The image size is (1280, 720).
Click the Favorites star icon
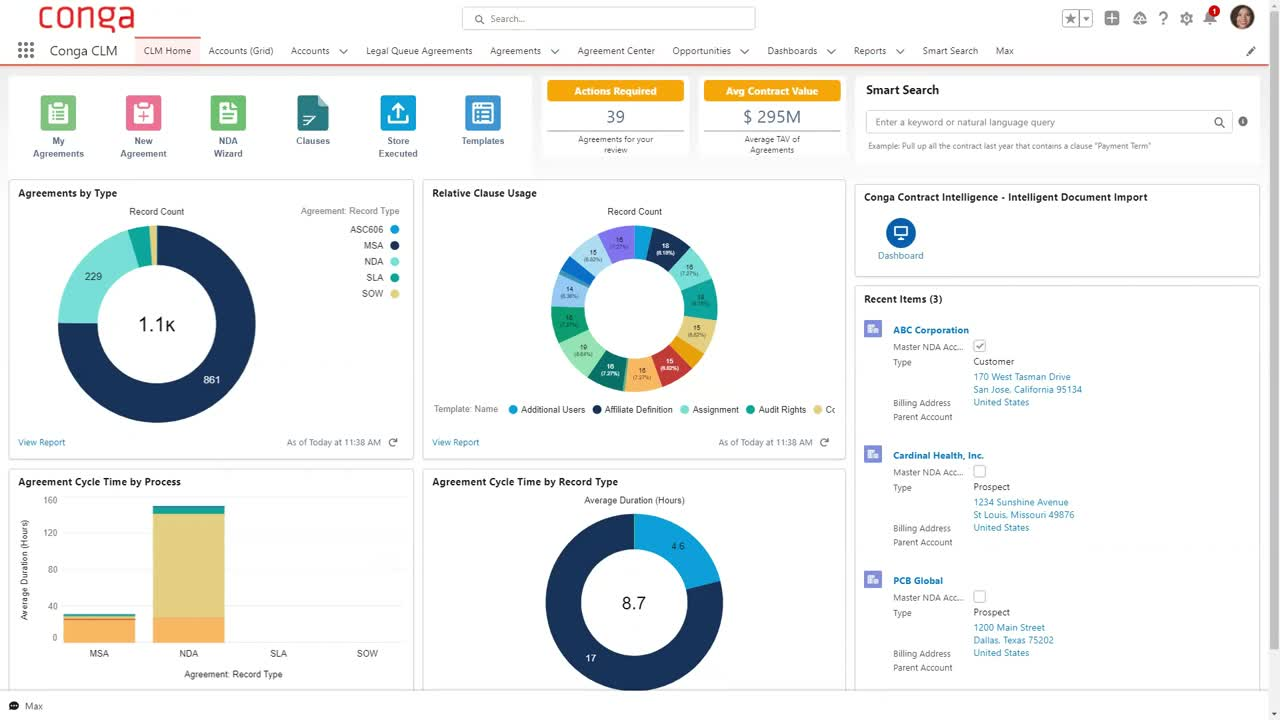tap(1070, 18)
